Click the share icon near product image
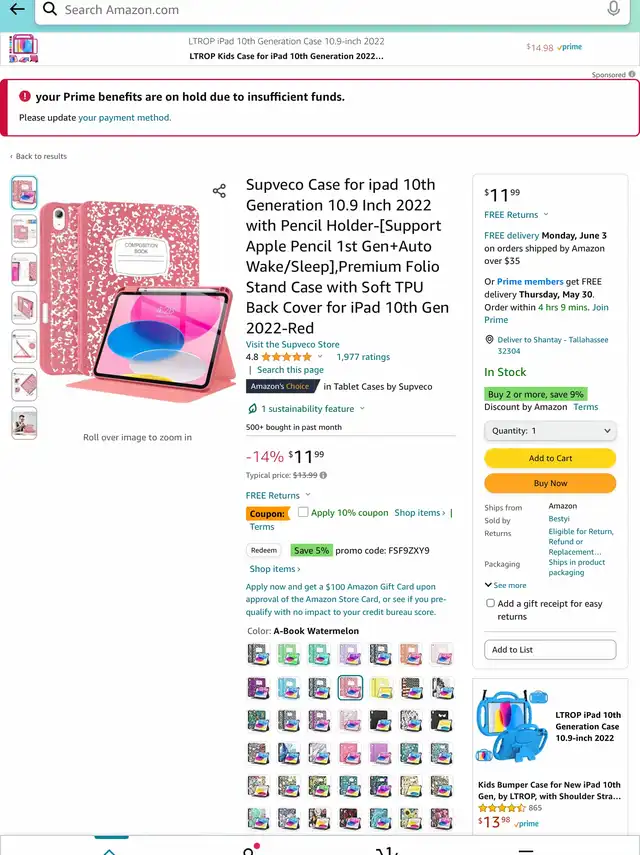This screenshot has height=855, width=640. [x=219, y=191]
